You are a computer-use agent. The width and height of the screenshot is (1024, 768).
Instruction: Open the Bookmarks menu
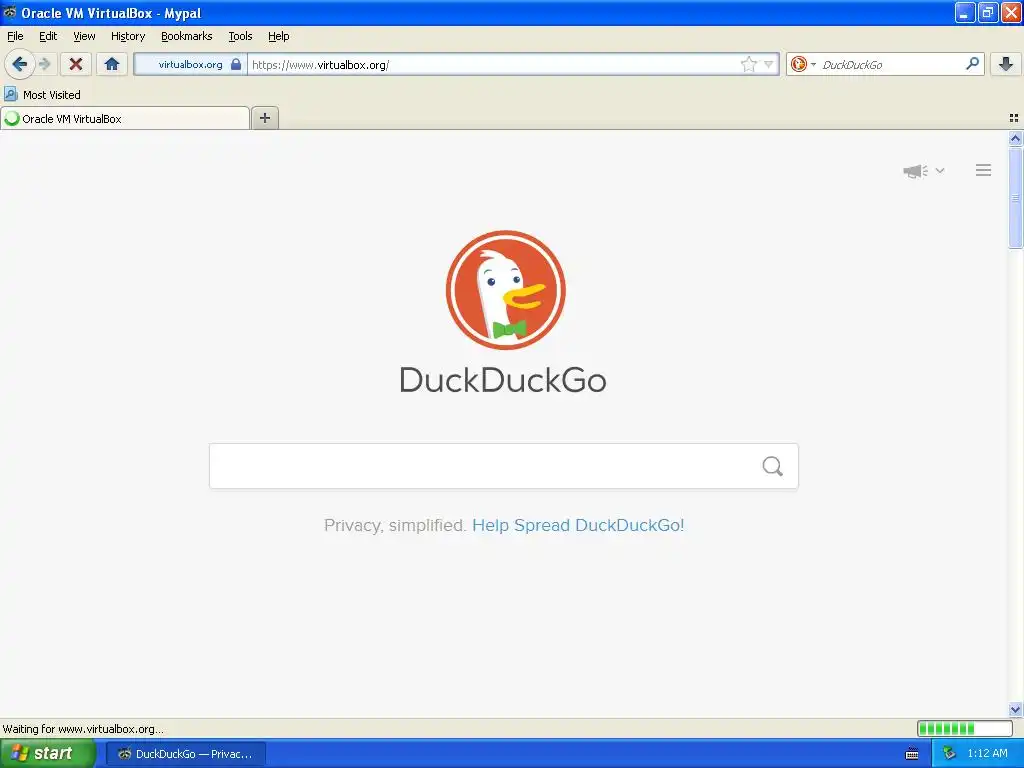coord(187,36)
